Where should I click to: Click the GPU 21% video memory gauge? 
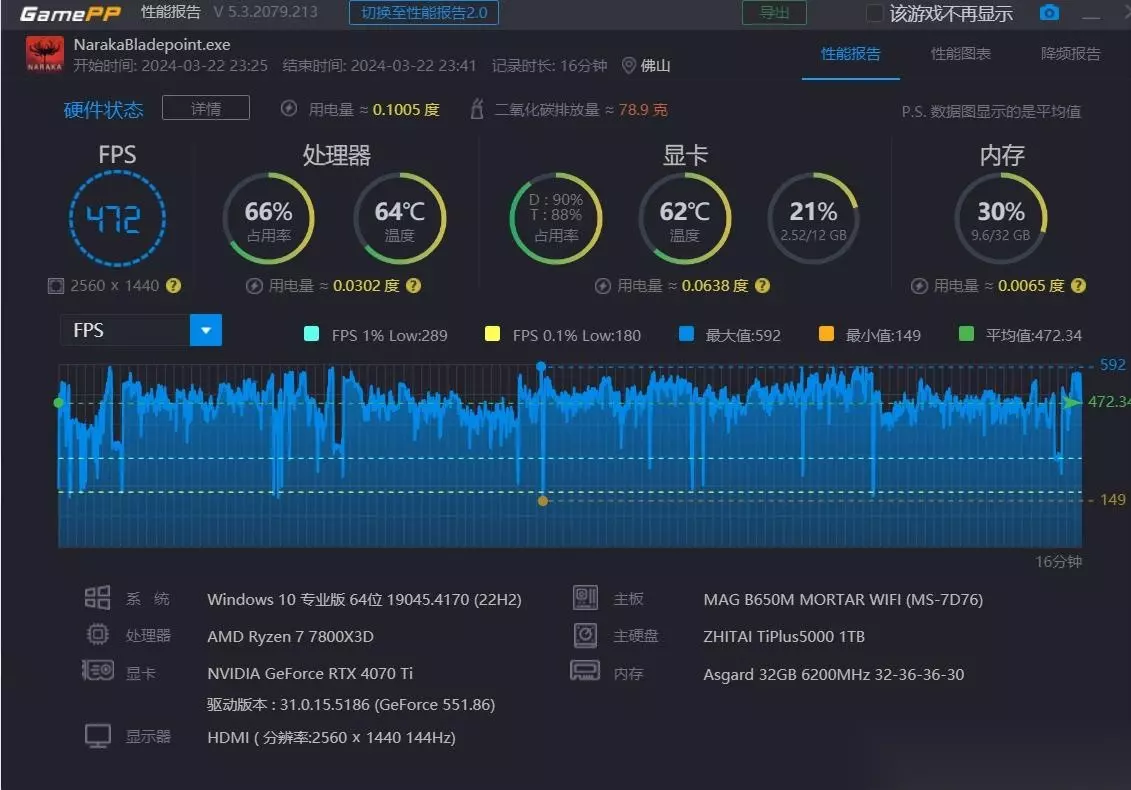(814, 219)
